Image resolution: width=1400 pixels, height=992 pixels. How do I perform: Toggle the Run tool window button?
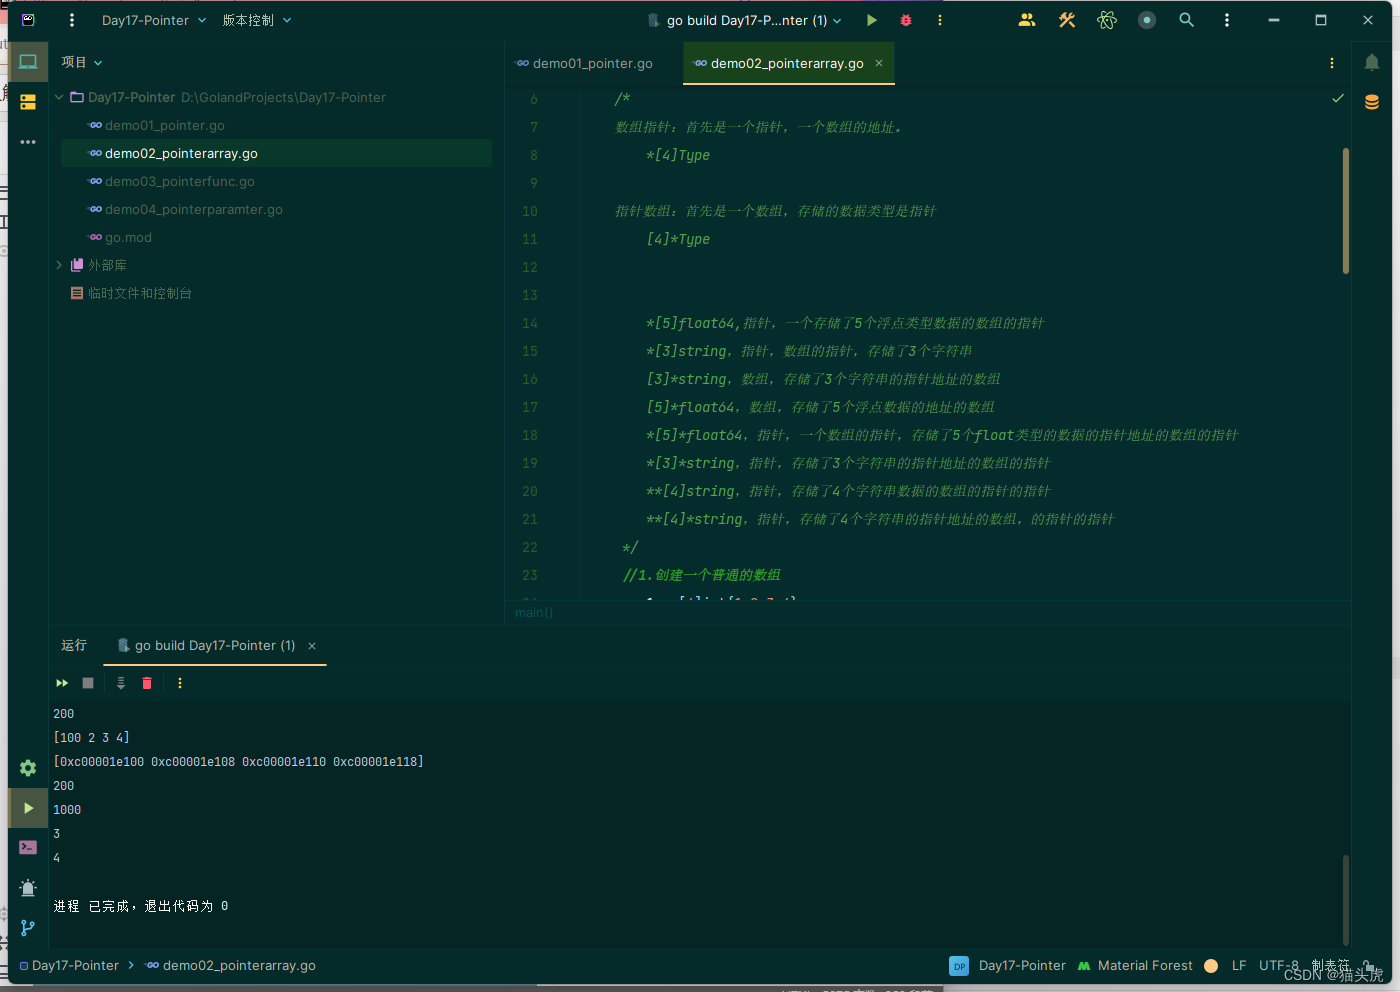point(28,808)
